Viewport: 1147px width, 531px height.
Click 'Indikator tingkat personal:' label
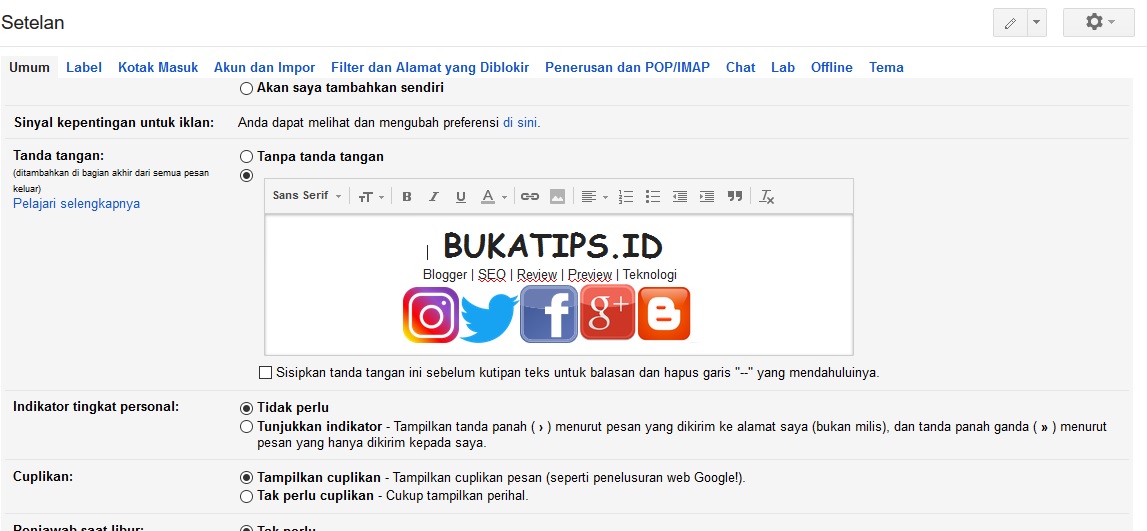[96, 407]
